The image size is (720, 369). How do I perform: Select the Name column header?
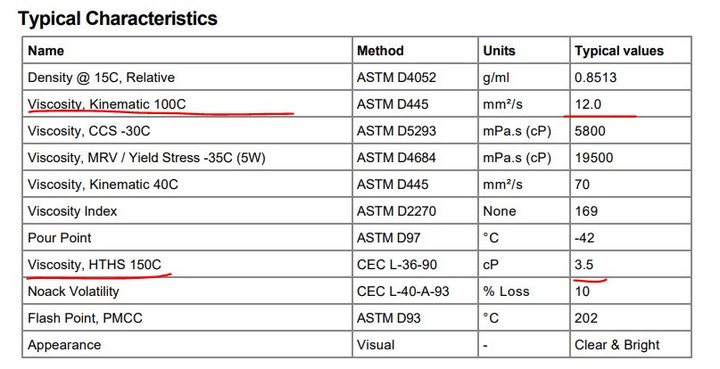(x=46, y=50)
